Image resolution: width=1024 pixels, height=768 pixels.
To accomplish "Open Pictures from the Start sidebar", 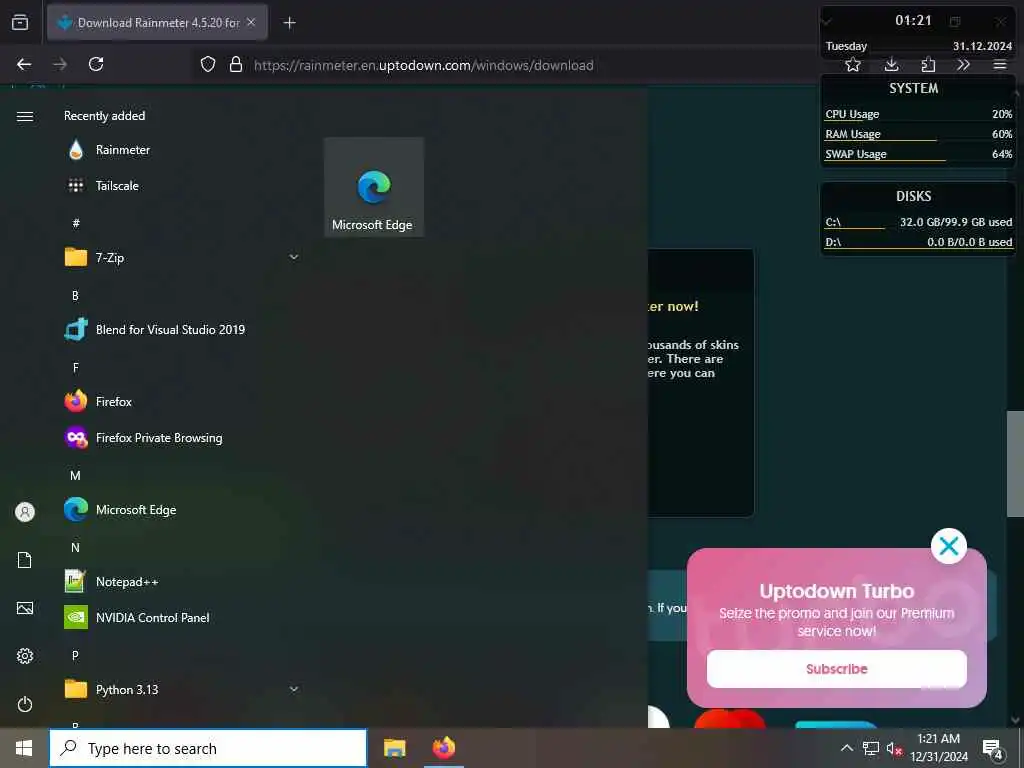I will 25,609.
